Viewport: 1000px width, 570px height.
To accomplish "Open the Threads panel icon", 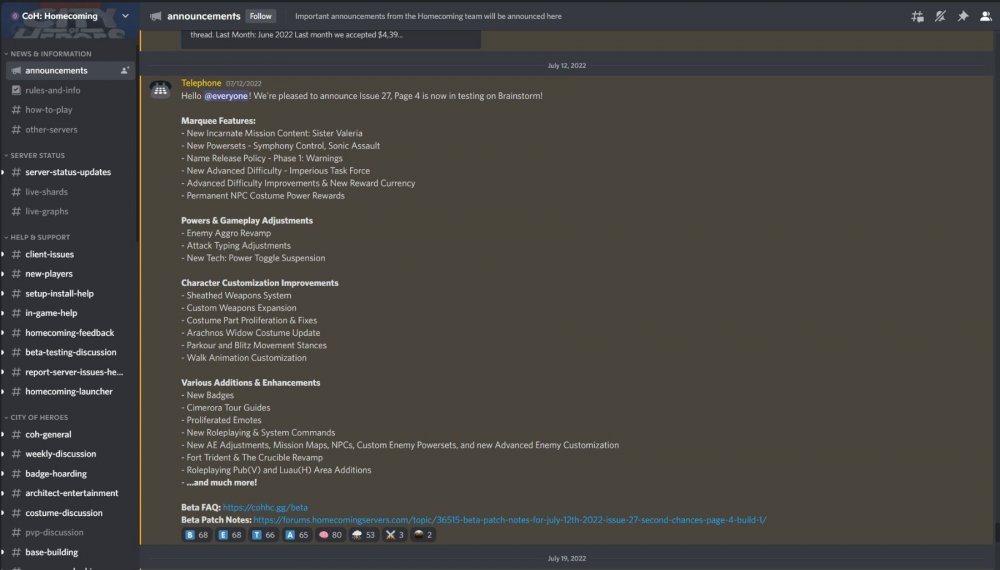I will pyautogui.click(x=917, y=16).
